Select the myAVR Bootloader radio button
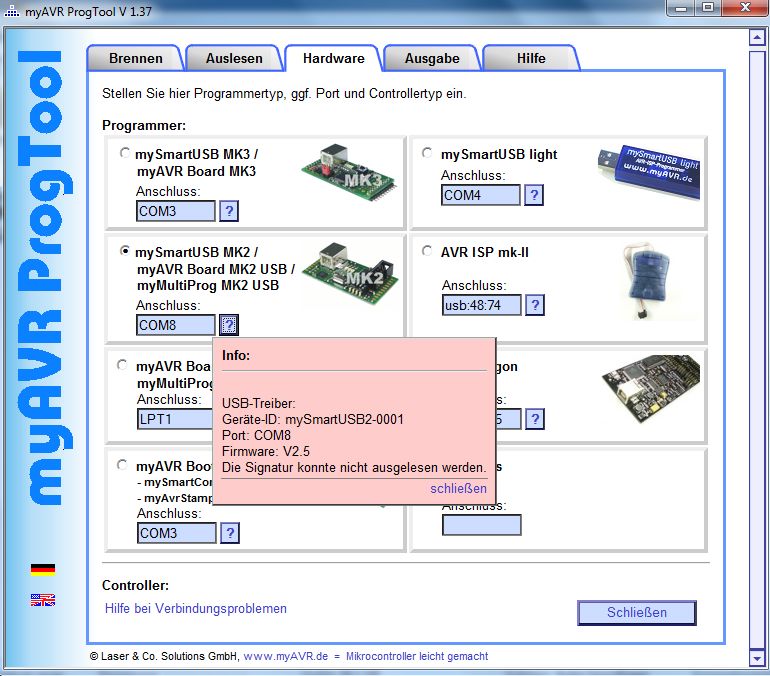The width and height of the screenshot is (770, 676). 122,465
